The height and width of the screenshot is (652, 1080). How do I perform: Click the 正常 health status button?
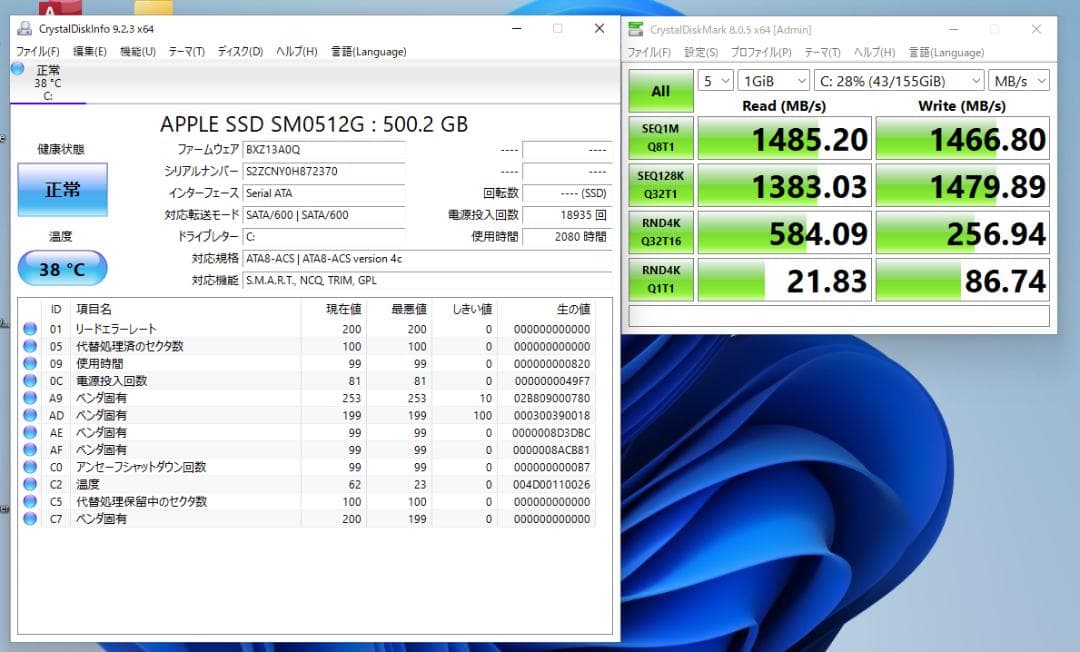62,189
